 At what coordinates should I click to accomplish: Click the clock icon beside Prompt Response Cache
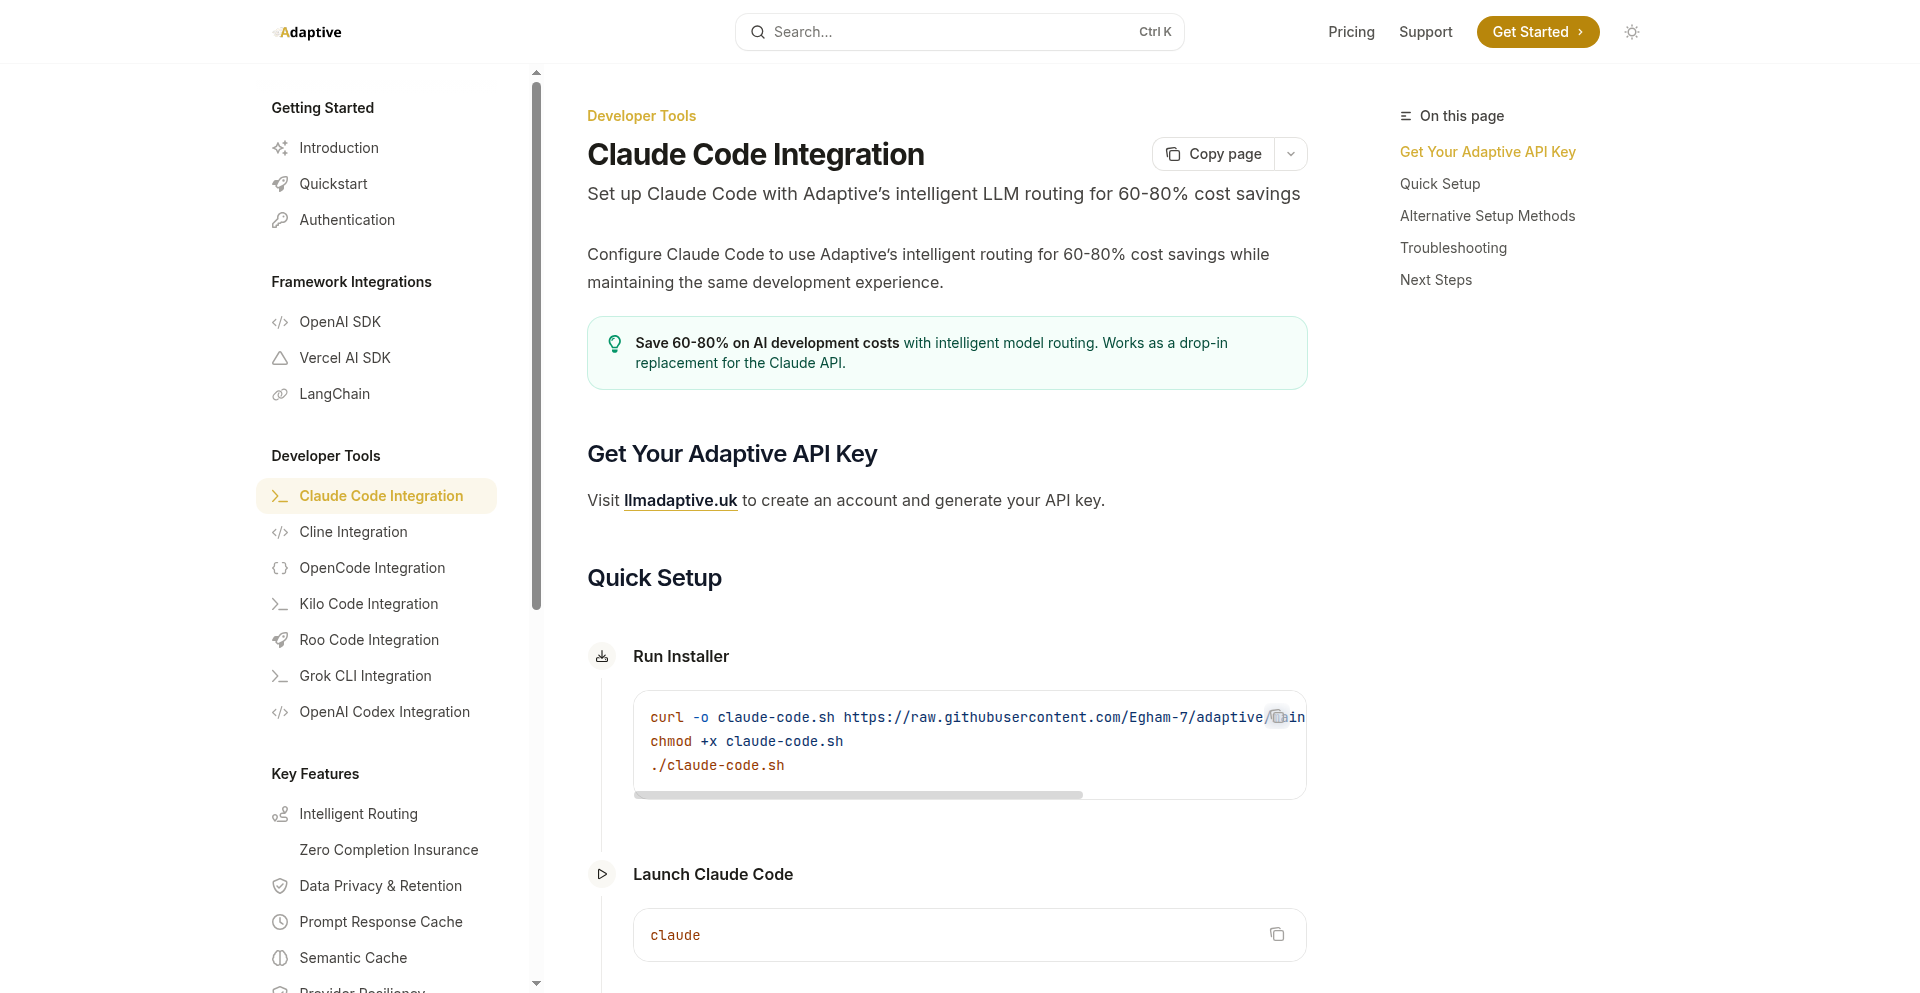[x=280, y=922]
